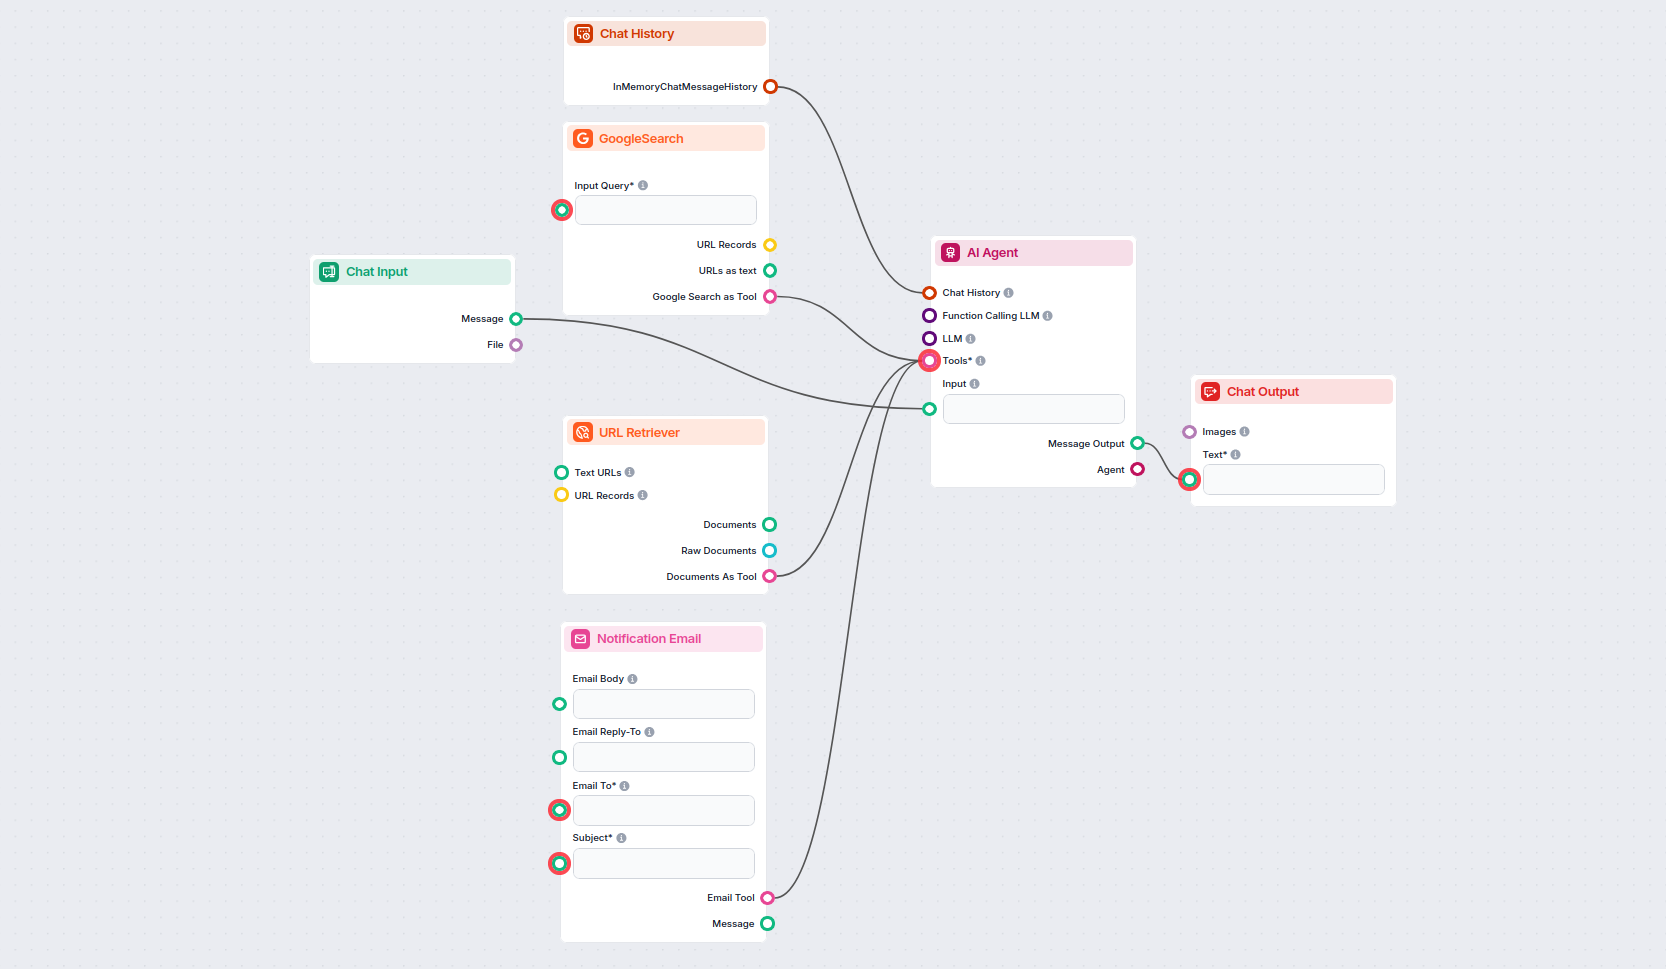
Task: Click the Text field in Chat Output
Action: pyautogui.click(x=1293, y=479)
